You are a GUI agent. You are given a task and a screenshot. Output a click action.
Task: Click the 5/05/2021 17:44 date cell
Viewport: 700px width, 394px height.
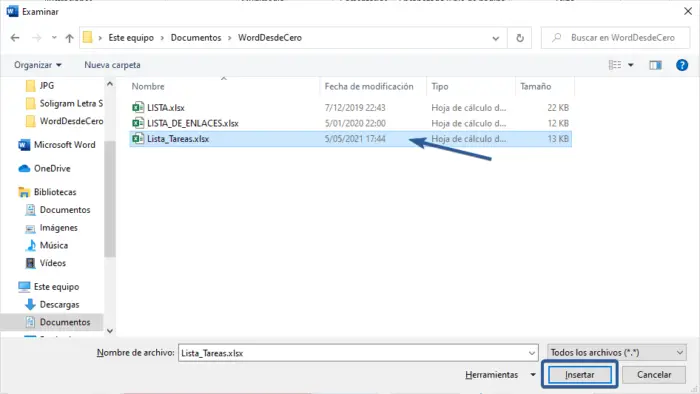click(355, 139)
